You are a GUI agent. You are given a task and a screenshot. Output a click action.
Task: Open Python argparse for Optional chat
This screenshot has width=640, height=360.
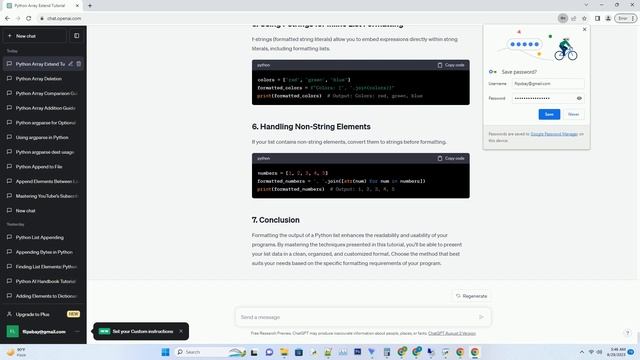43,122
